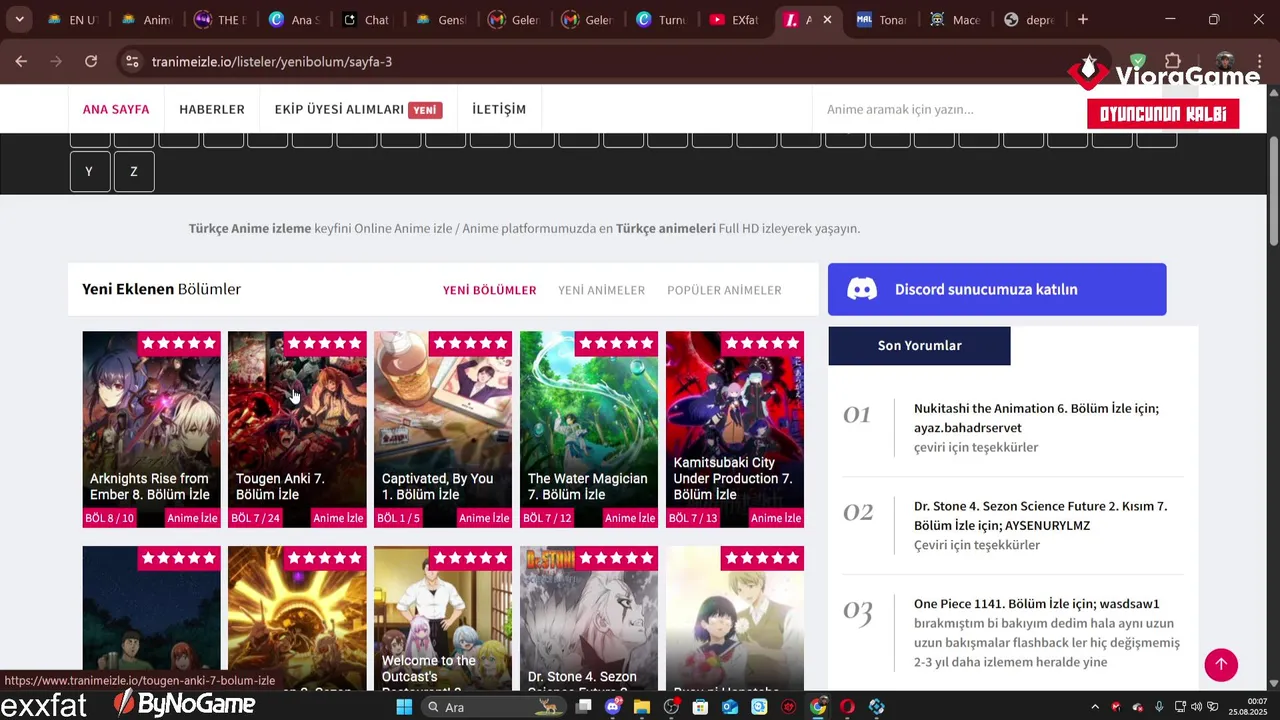The image size is (1280, 720).
Task: Click the taskbar Ara search box
Action: (x=492, y=707)
